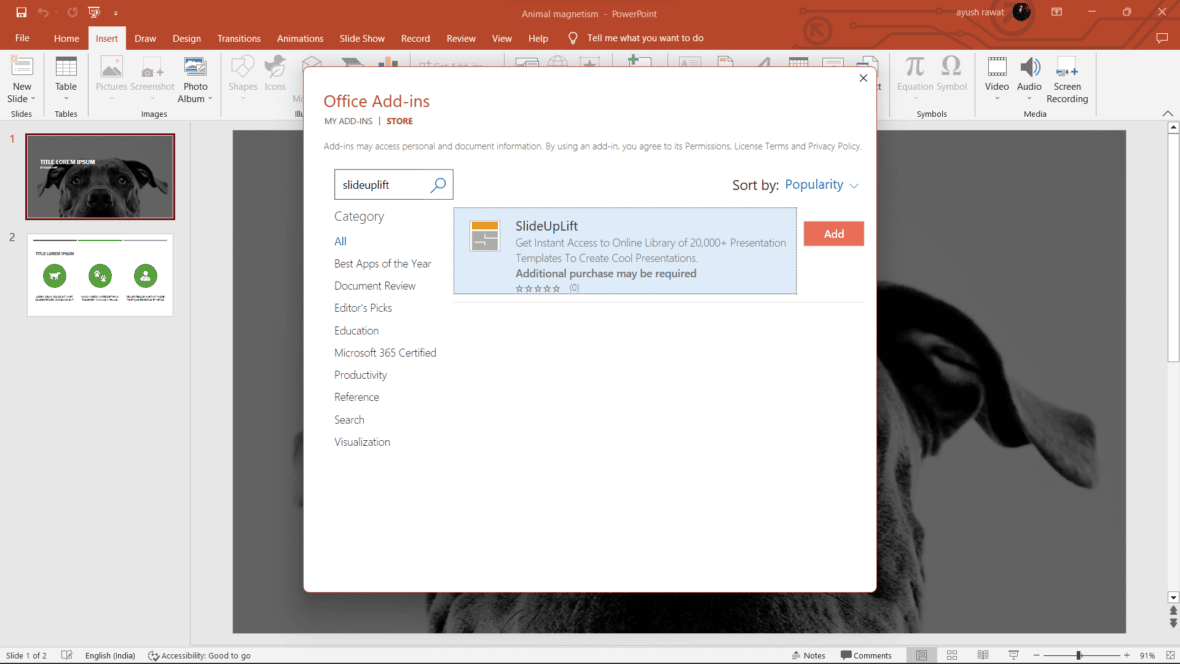Click the New Slide icon

pos(22,68)
